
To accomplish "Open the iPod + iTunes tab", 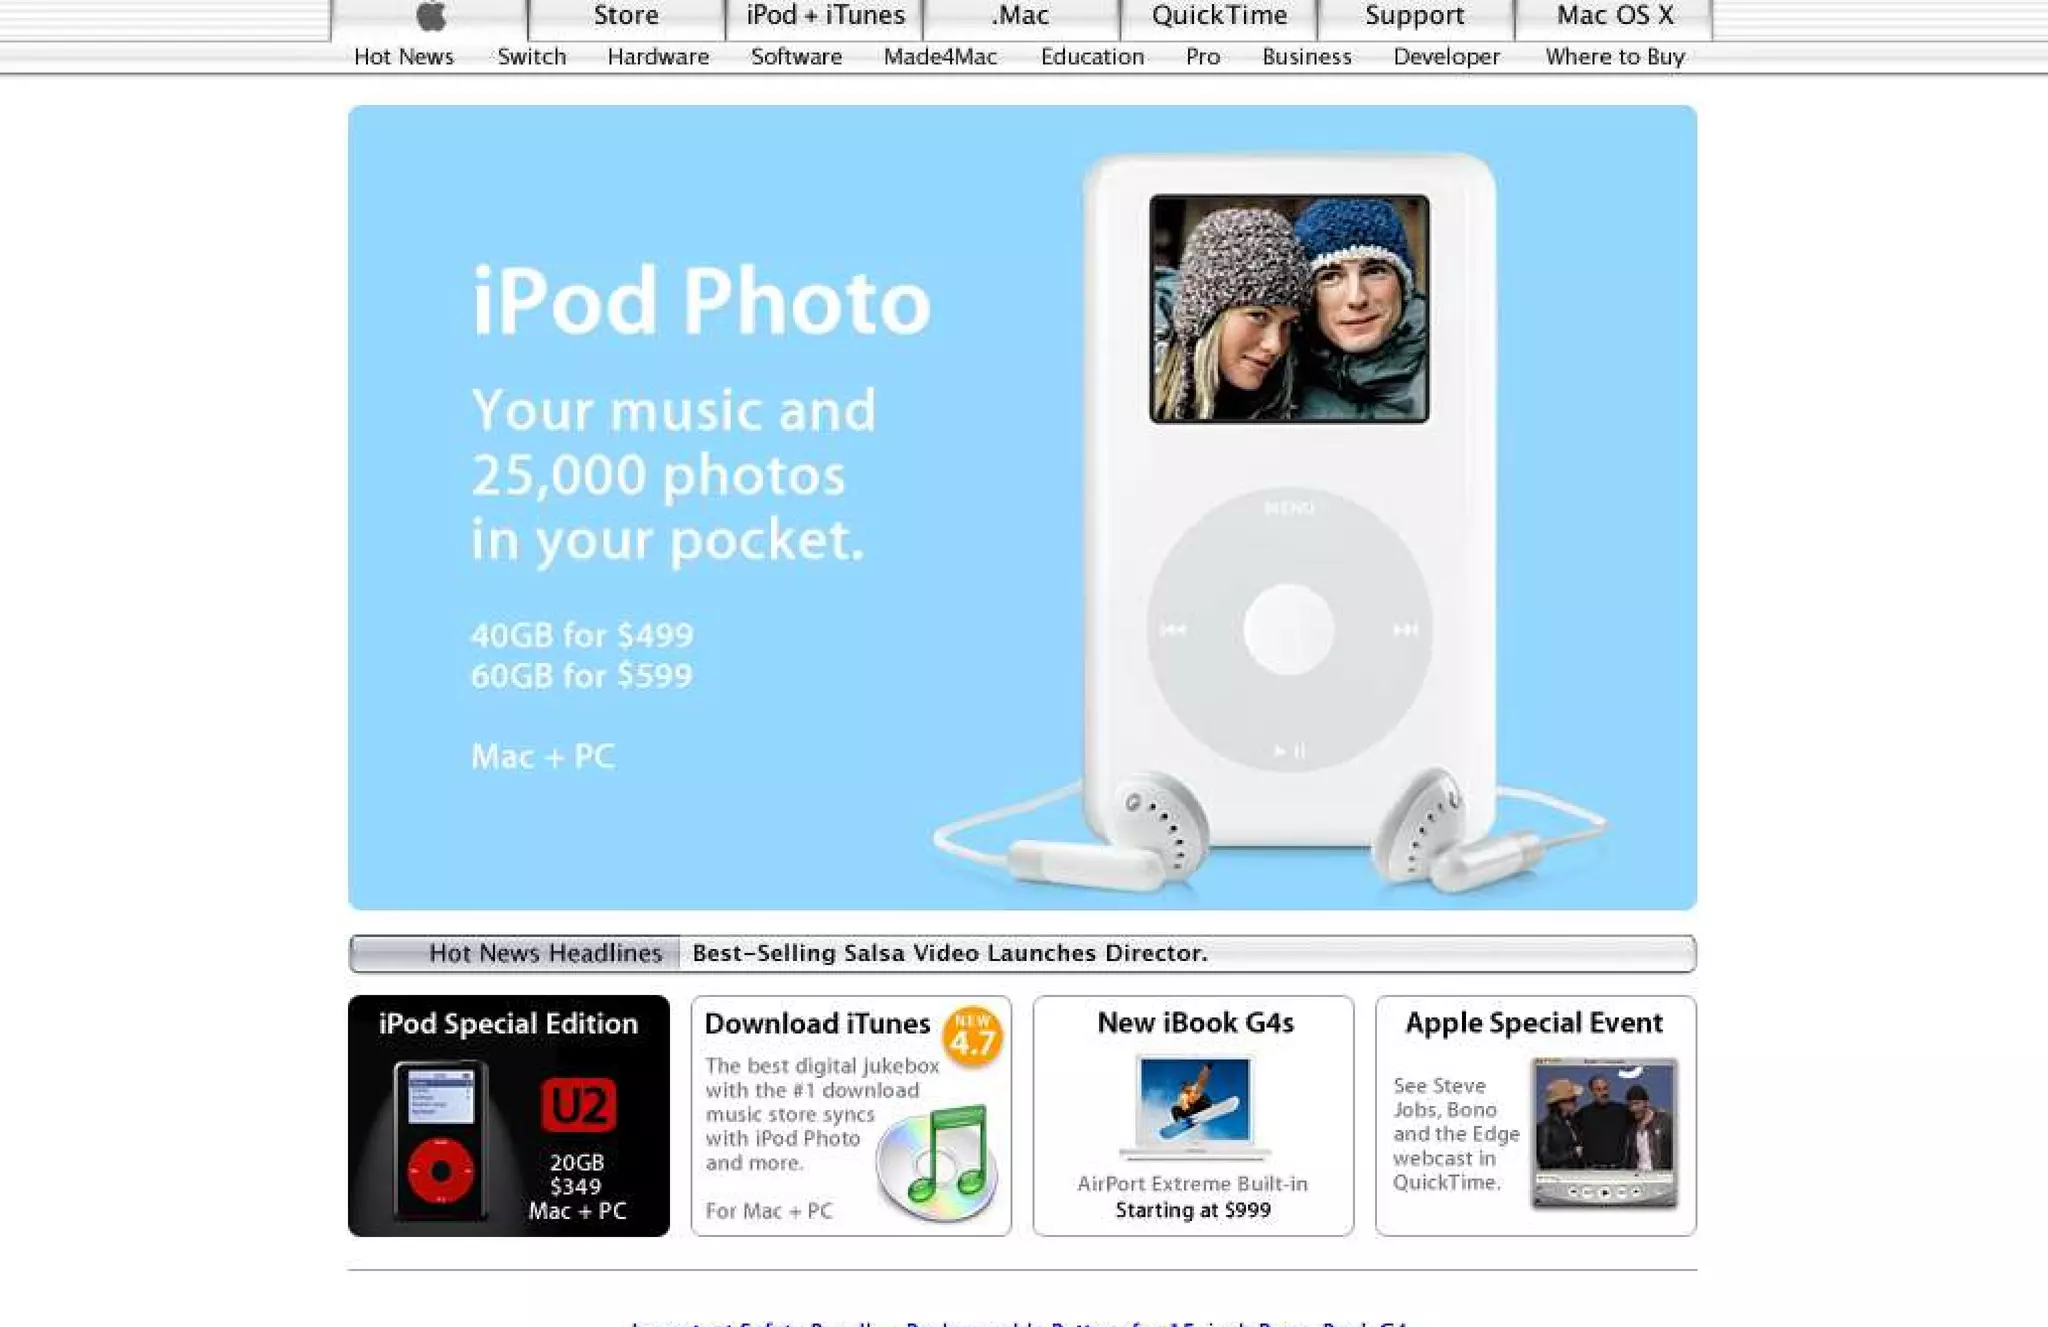I will tap(825, 16).
